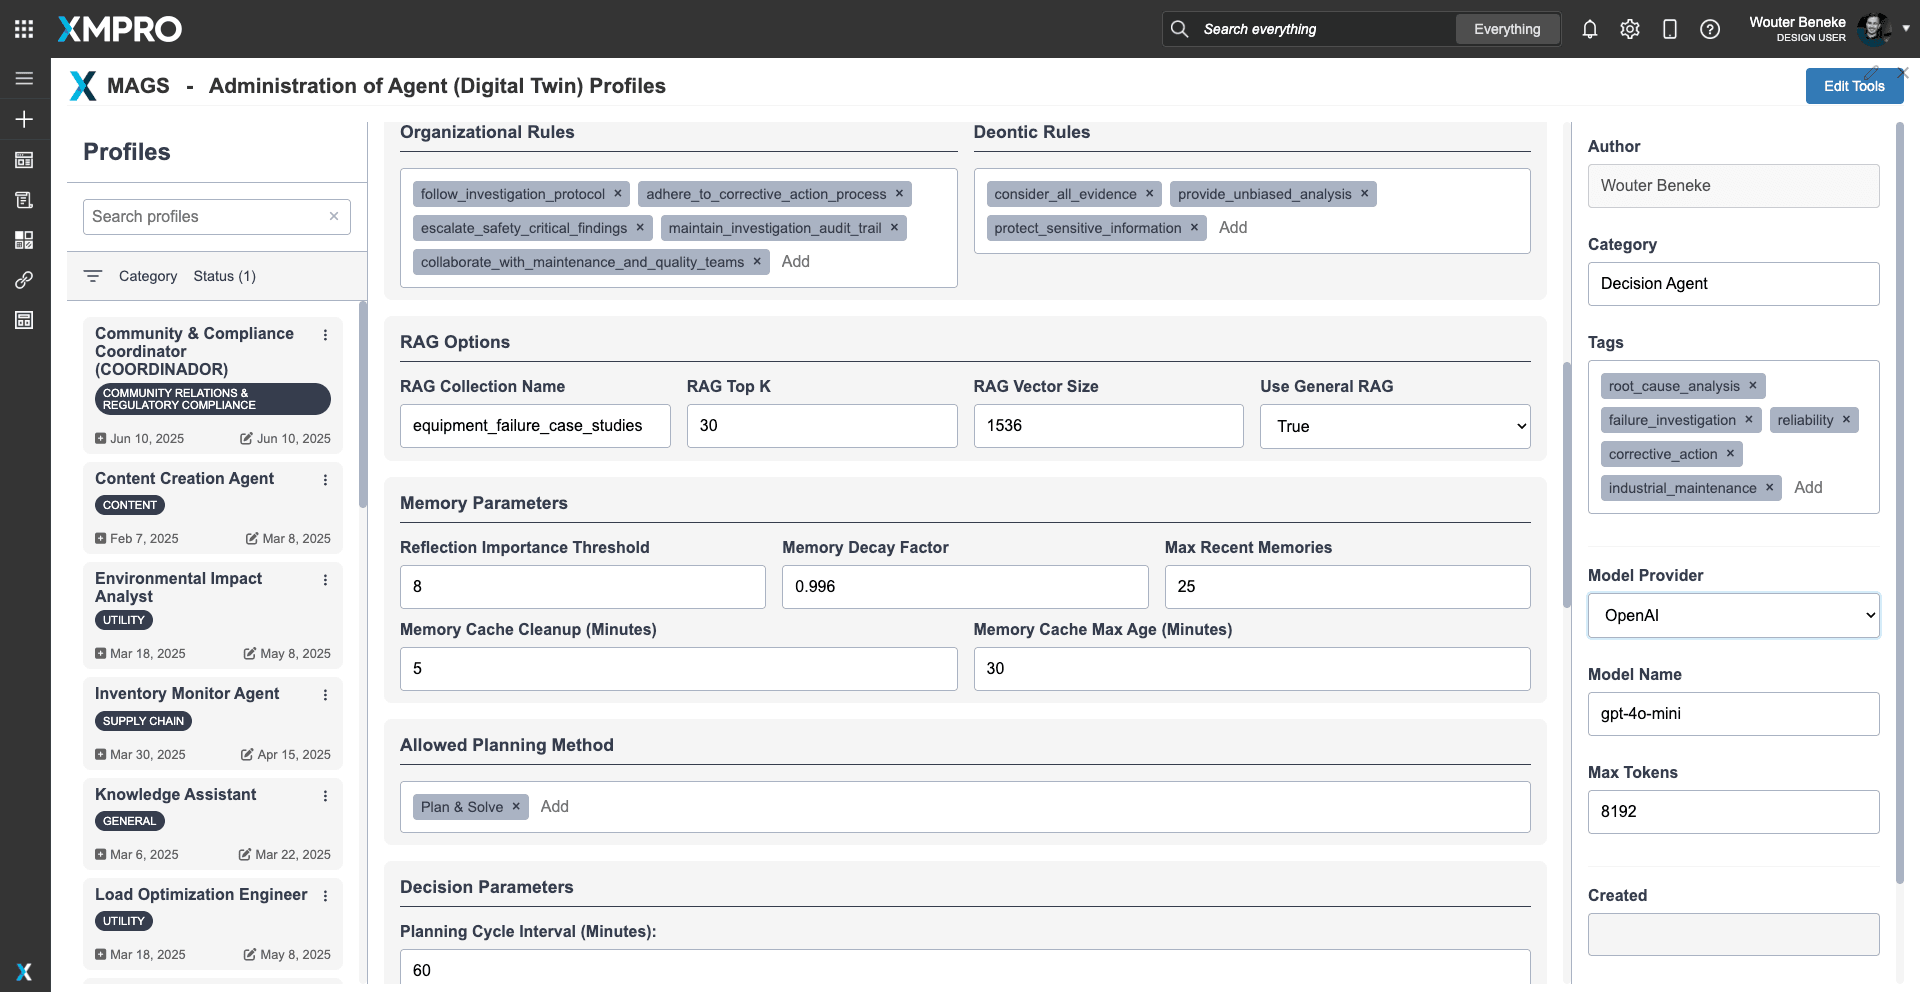This screenshot has width=1920, height=992.
Task: Open the Status (1) filter
Action: point(224,276)
